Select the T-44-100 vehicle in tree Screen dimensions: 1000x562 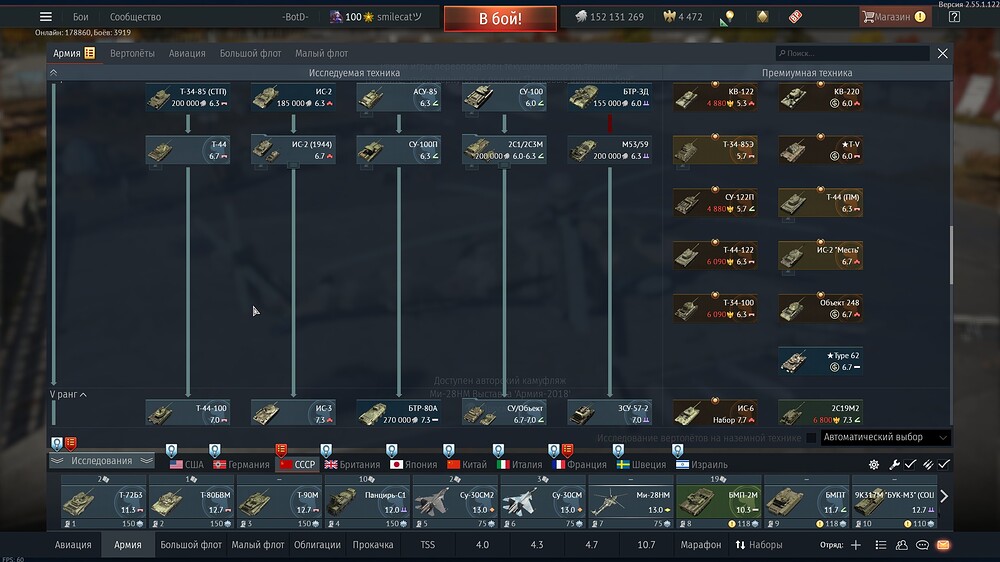click(188, 413)
